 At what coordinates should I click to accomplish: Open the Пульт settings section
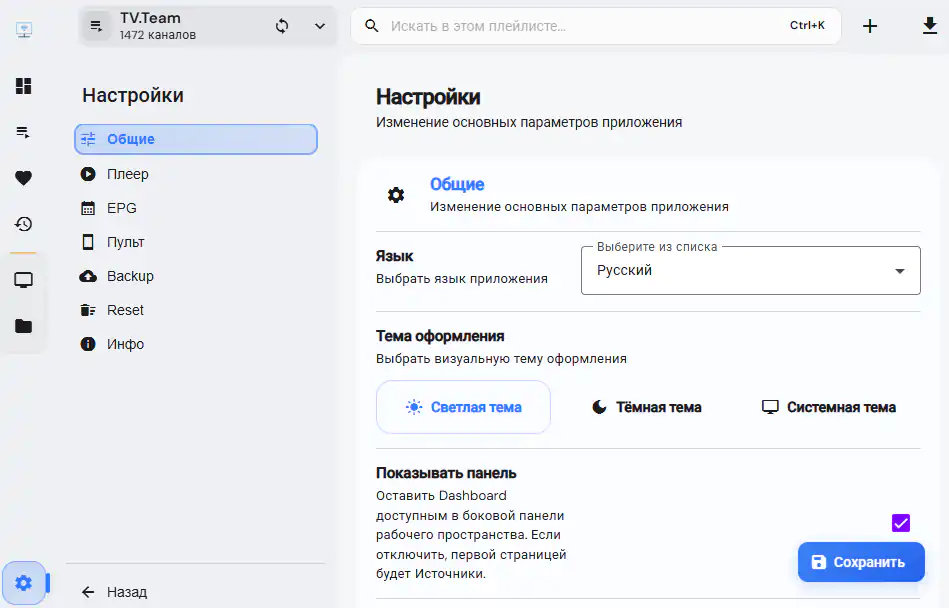(x=195, y=242)
